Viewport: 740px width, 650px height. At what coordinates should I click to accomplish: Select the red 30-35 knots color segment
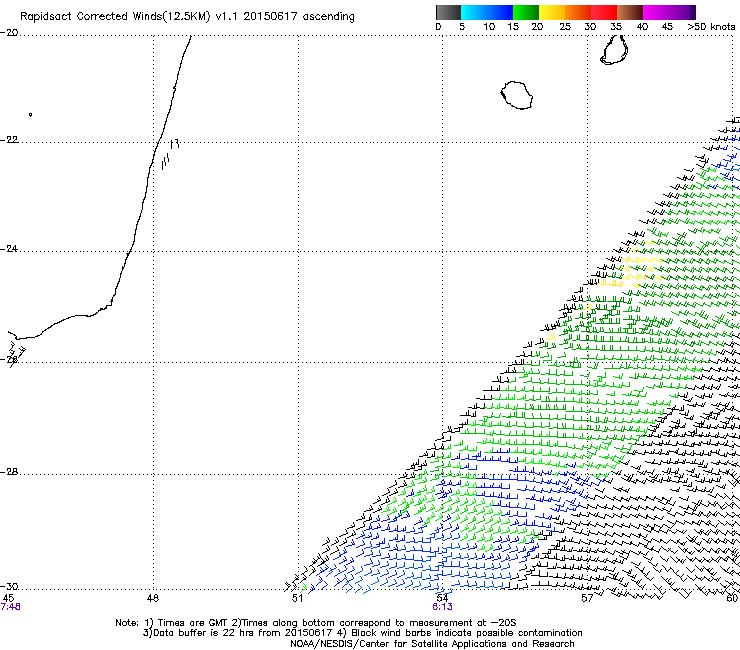pos(604,12)
